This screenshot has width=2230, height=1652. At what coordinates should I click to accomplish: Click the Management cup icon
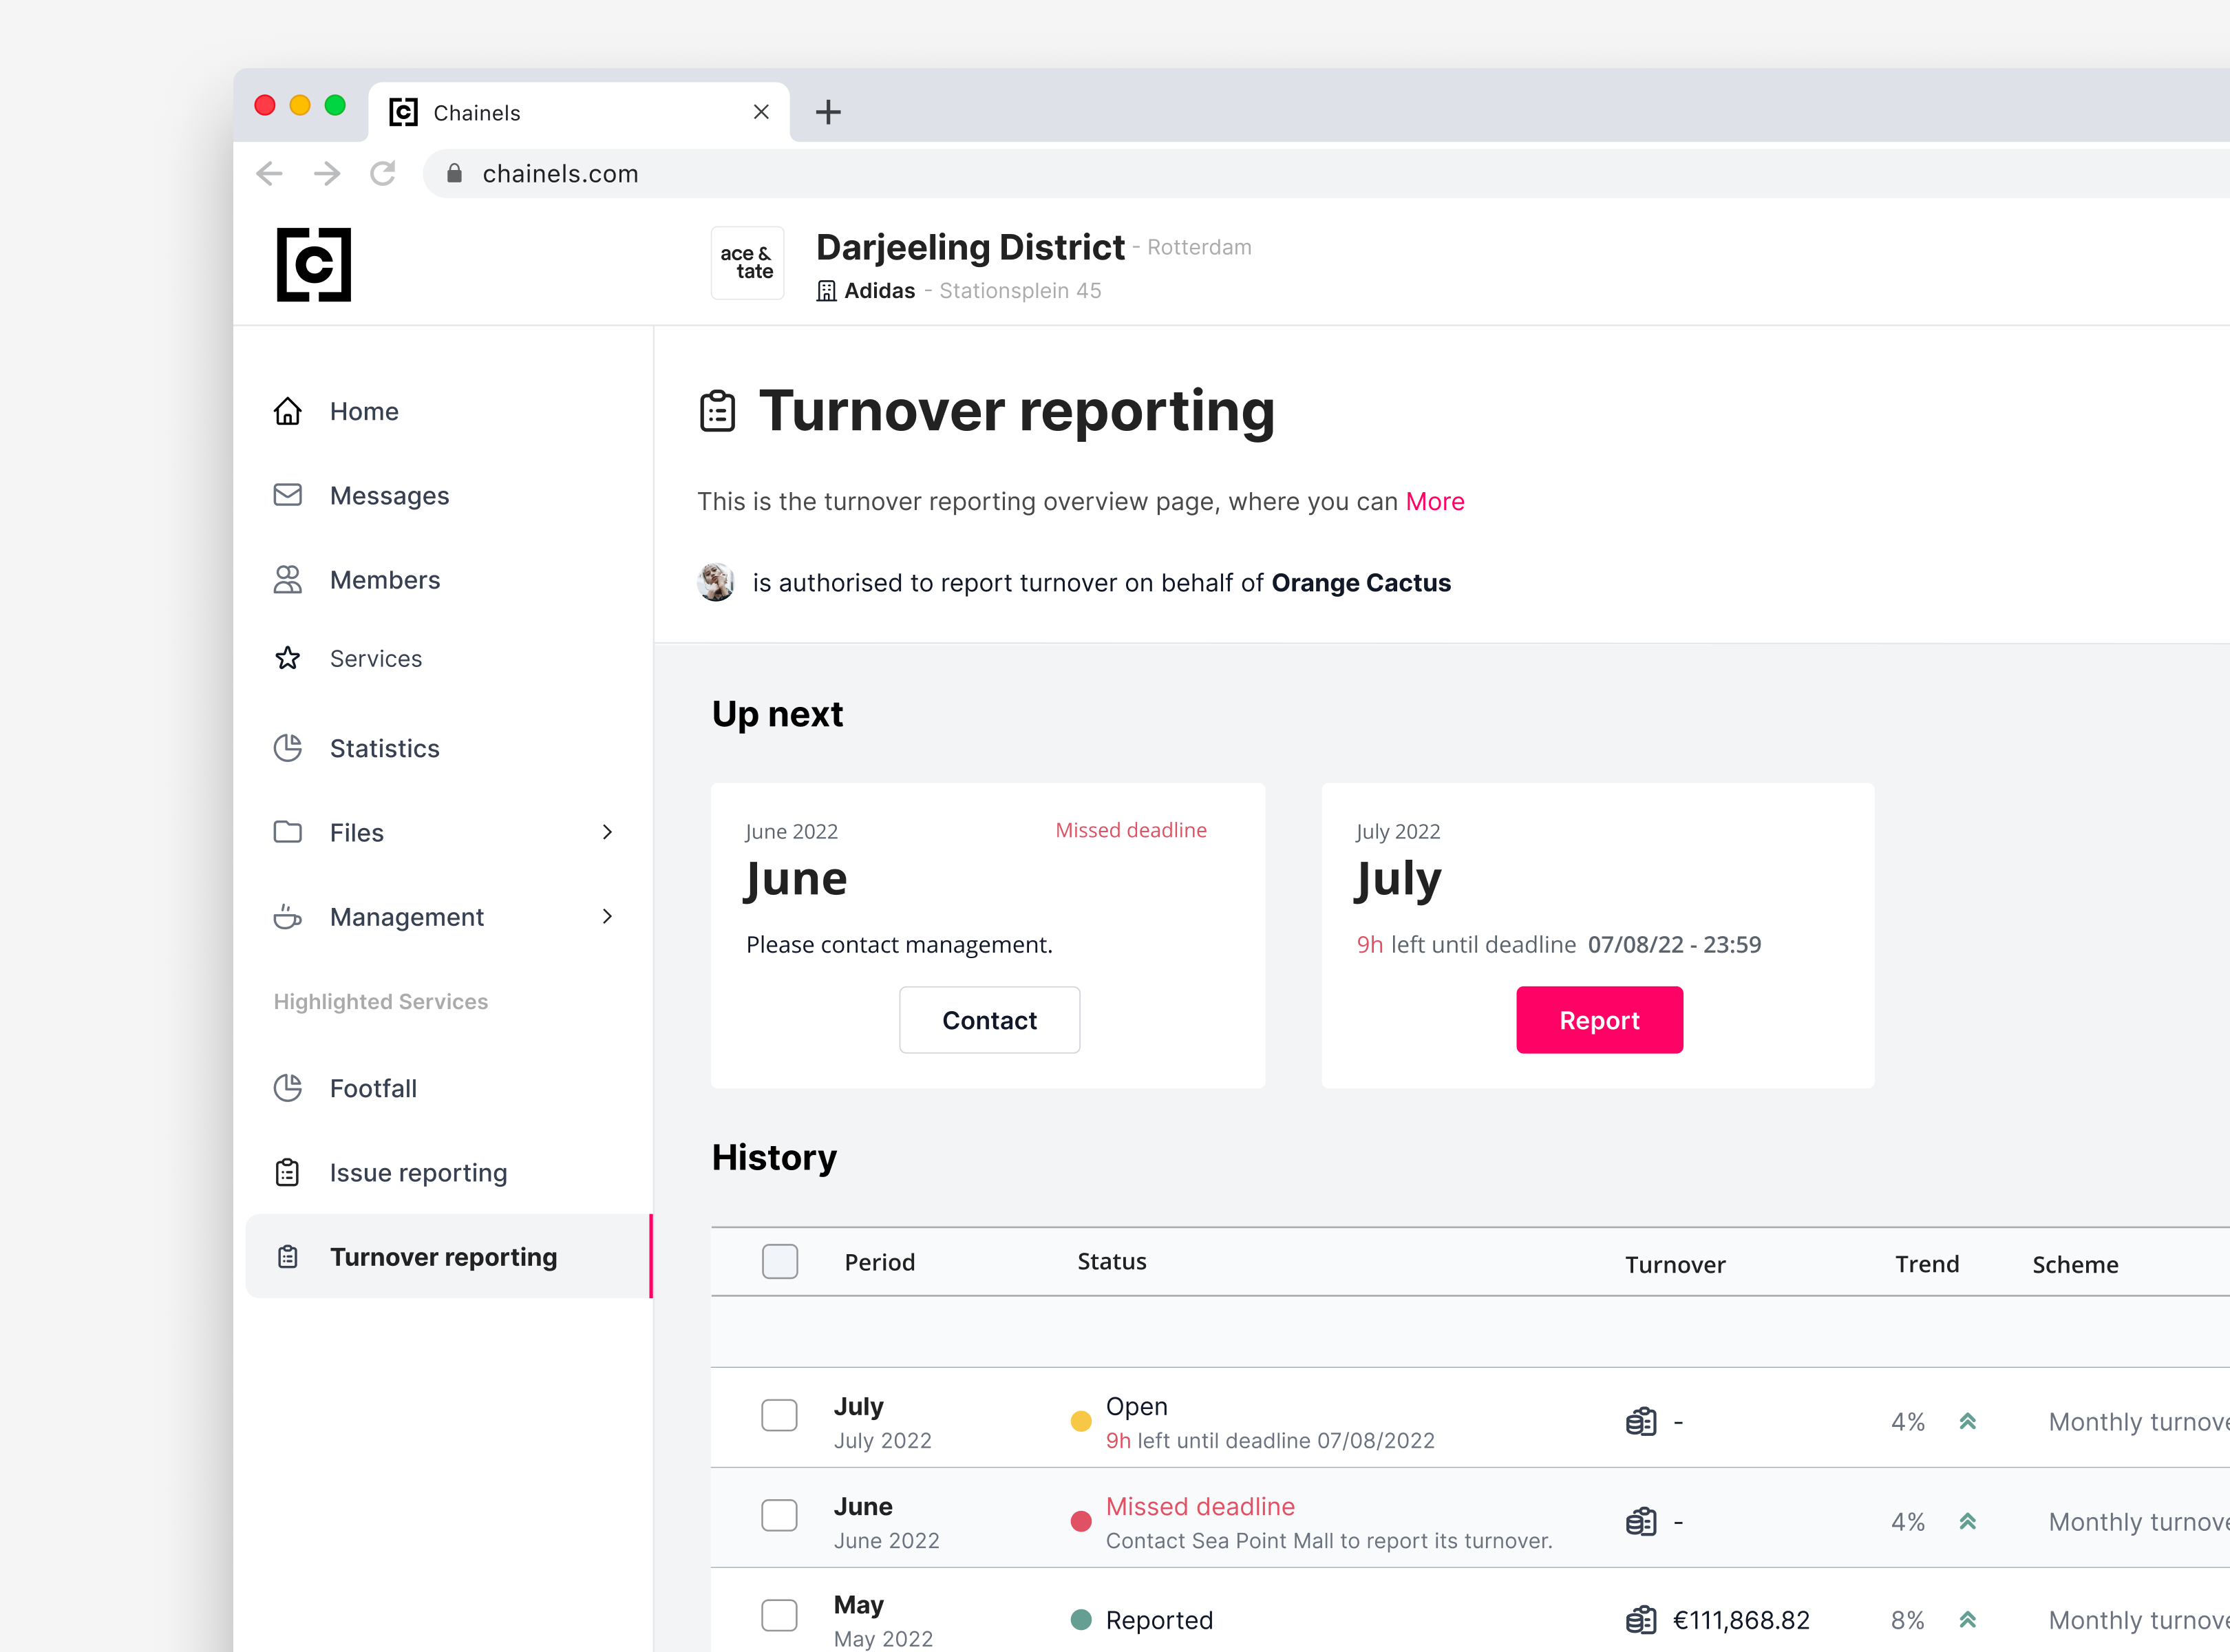[288, 916]
